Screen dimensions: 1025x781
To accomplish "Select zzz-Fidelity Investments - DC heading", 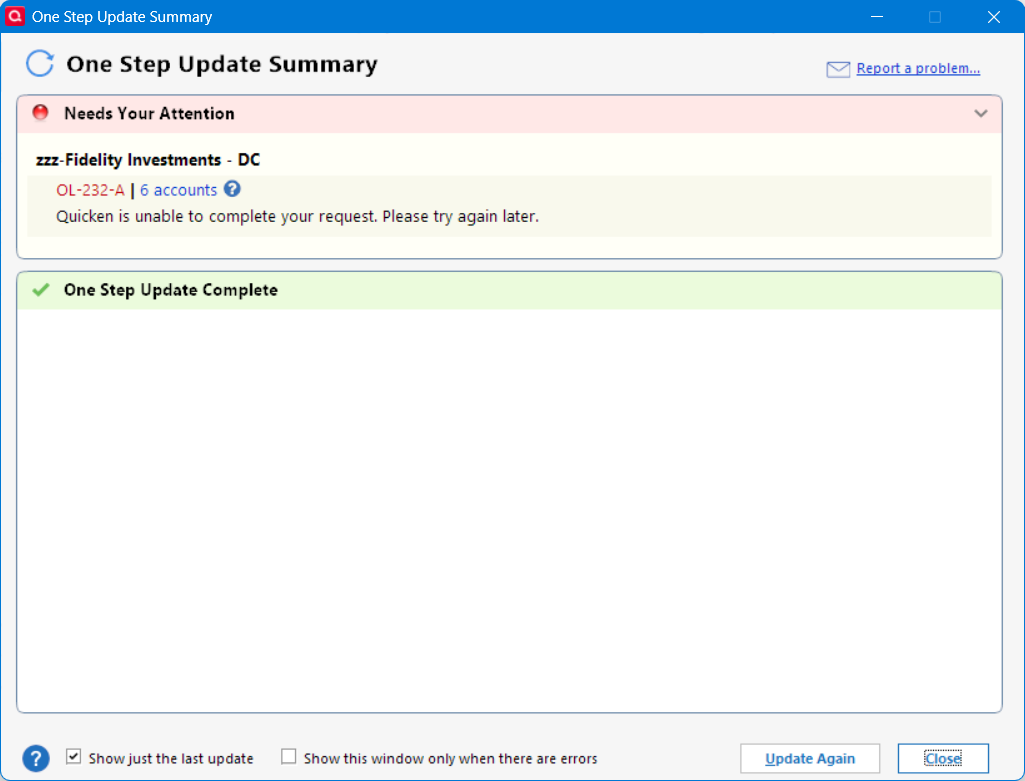I will [148, 160].
